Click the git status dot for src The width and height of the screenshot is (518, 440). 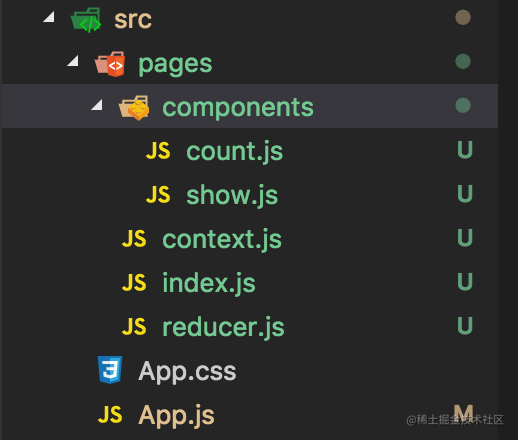[463, 17]
